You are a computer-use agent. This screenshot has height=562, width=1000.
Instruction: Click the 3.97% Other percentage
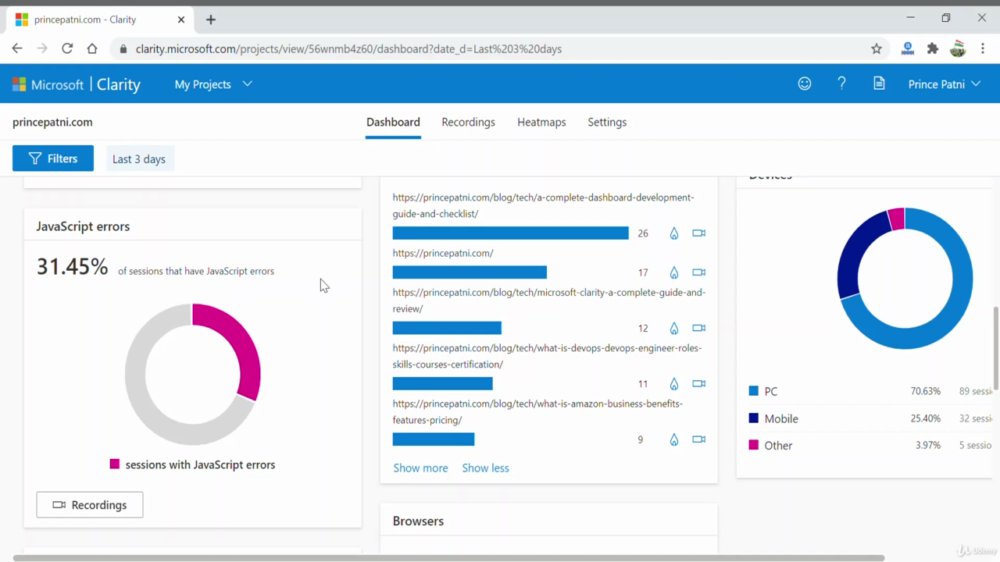pyautogui.click(x=928, y=445)
